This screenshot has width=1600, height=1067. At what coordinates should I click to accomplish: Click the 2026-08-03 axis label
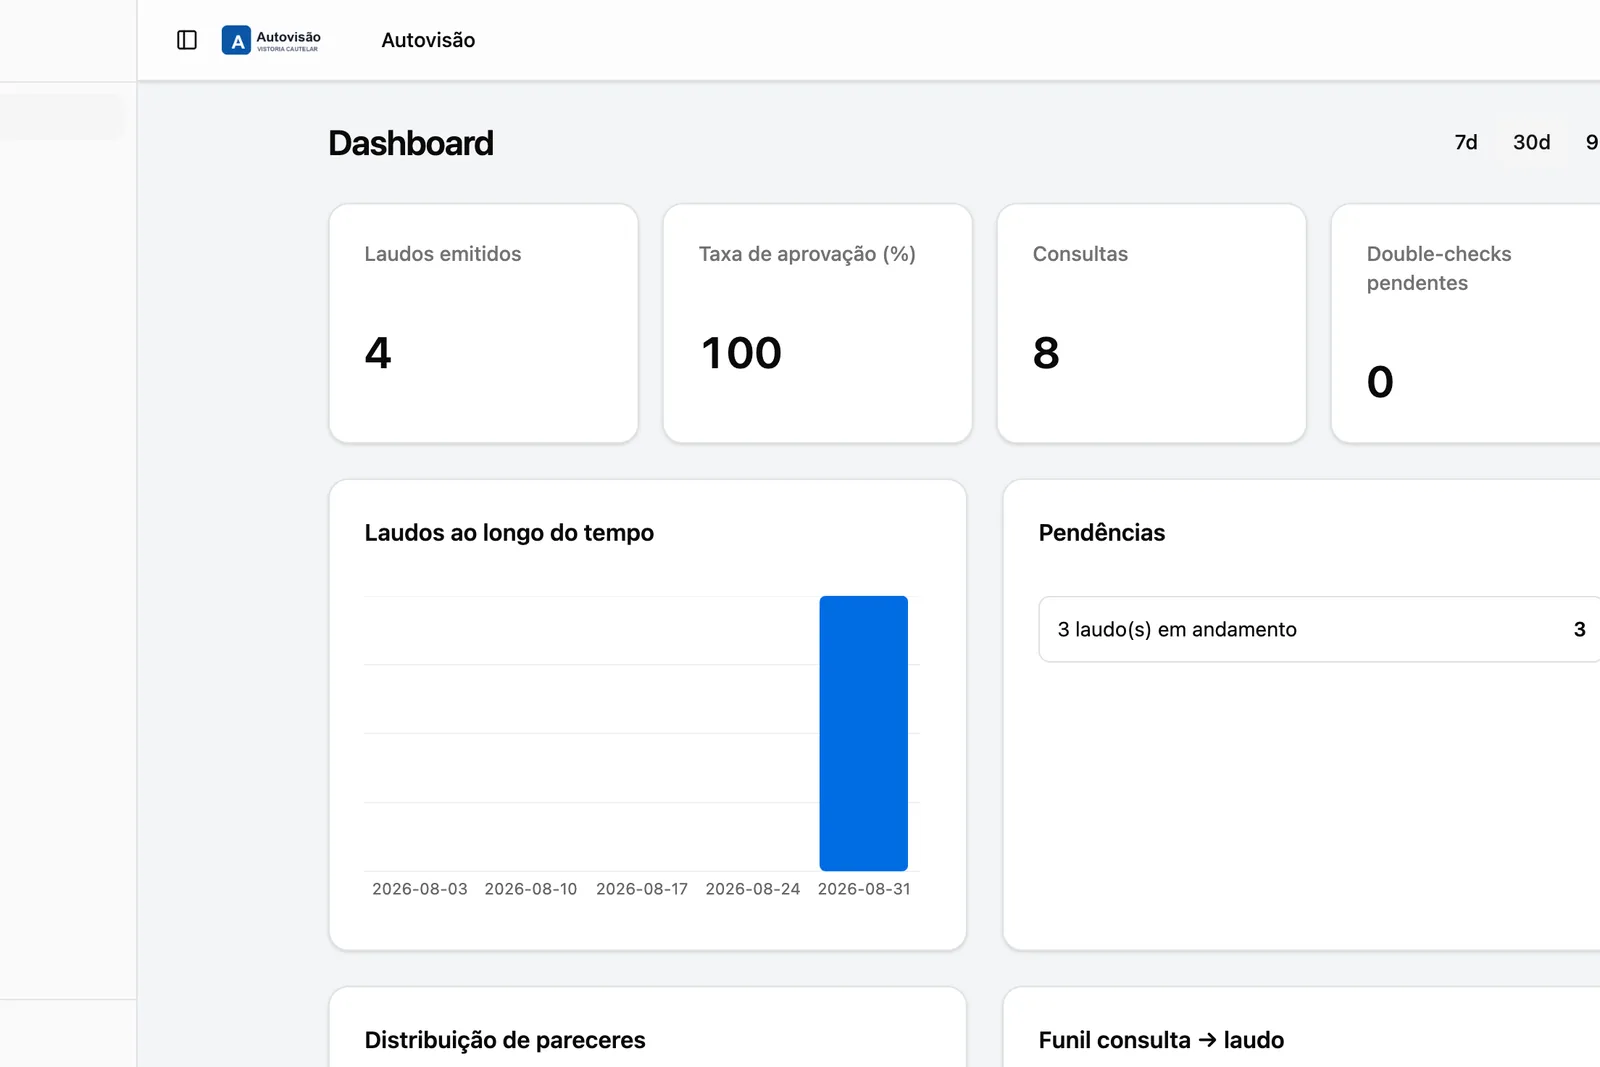pyautogui.click(x=420, y=889)
